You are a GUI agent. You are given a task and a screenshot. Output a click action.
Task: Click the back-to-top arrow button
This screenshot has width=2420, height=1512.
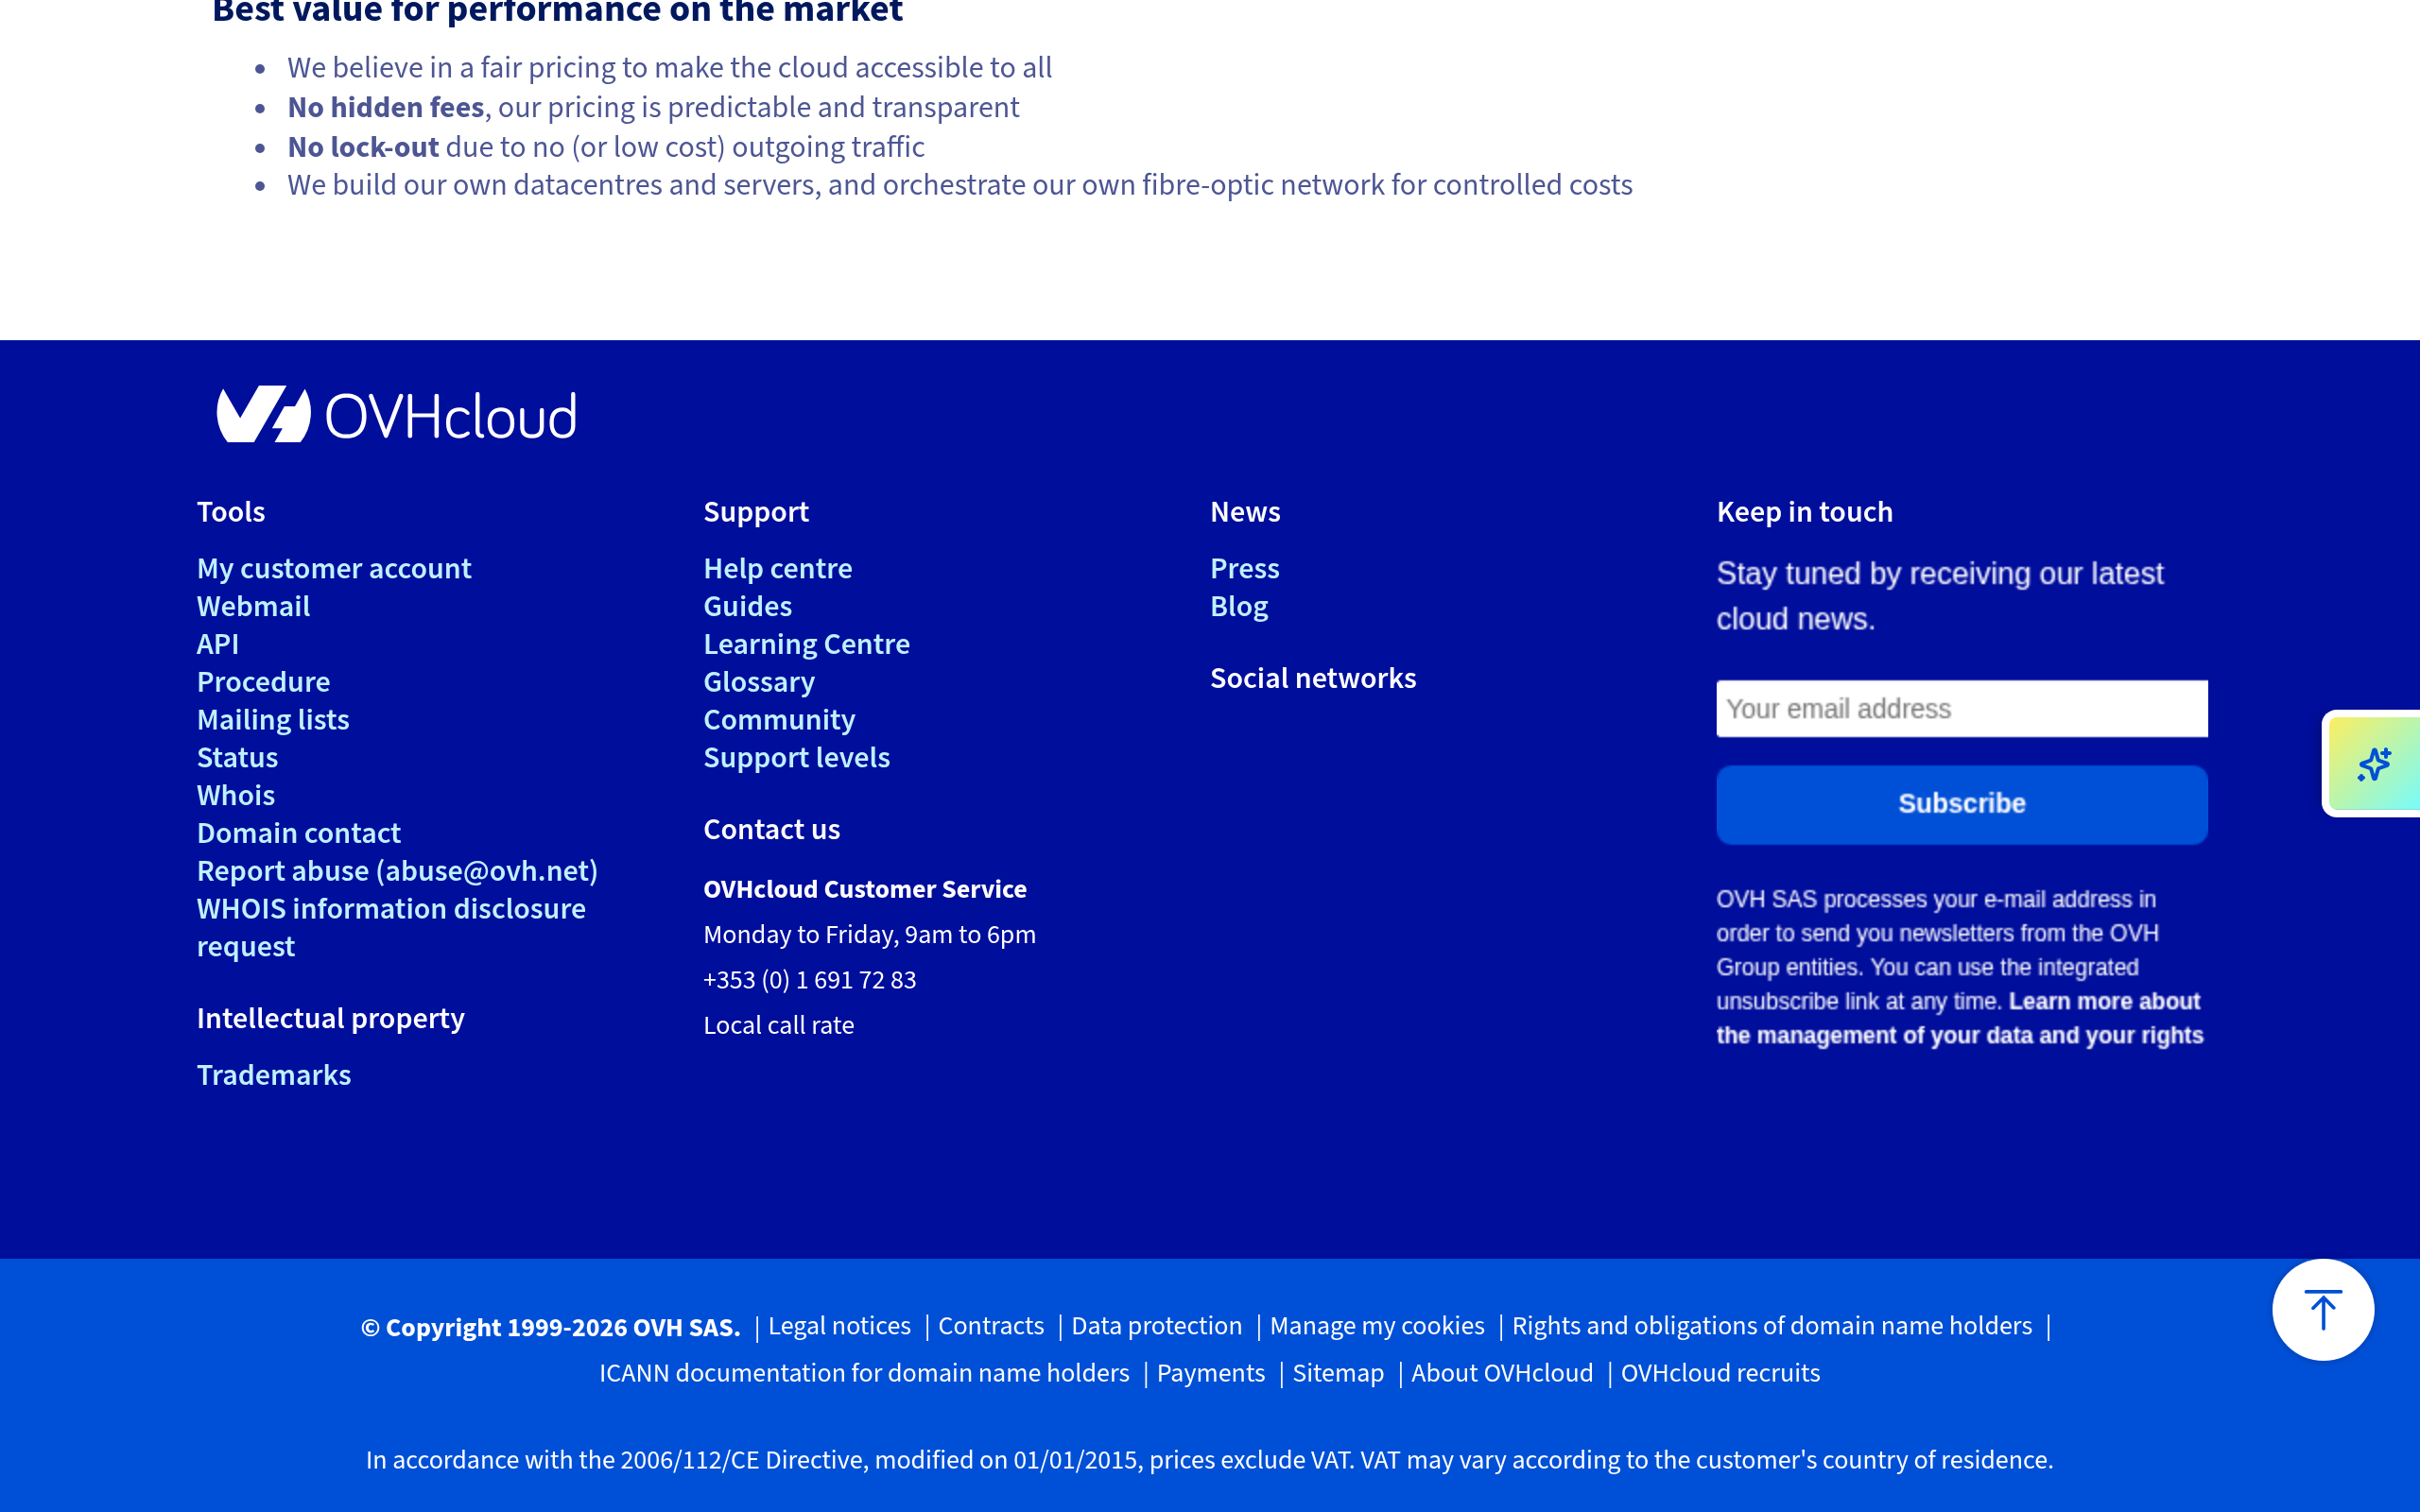(x=2322, y=1309)
